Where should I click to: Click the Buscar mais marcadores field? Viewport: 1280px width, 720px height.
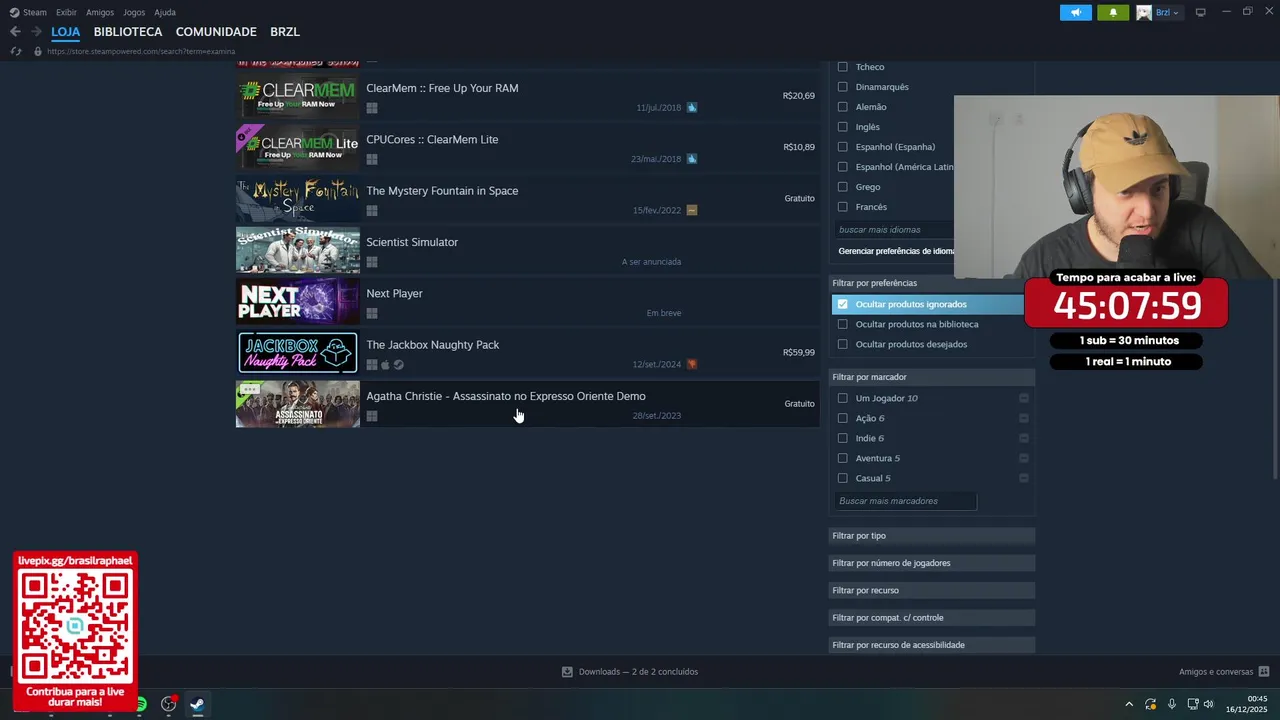[x=905, y=501]
